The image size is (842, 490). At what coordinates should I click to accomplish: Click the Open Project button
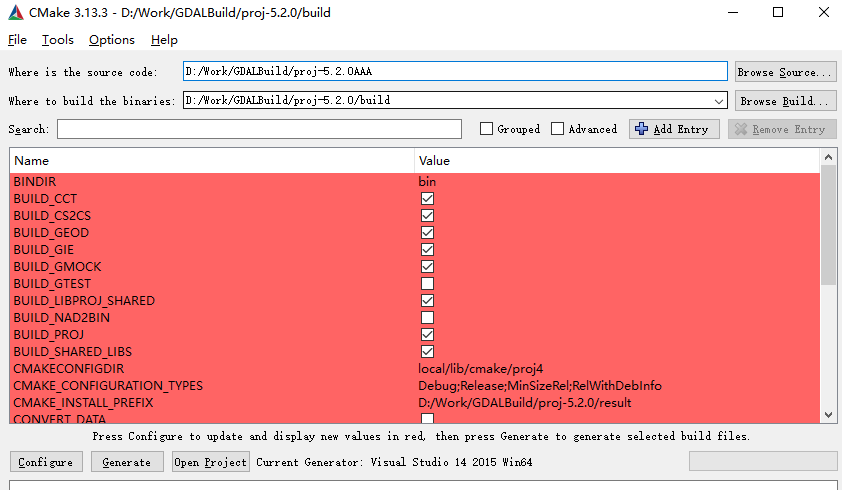(210, 462)
